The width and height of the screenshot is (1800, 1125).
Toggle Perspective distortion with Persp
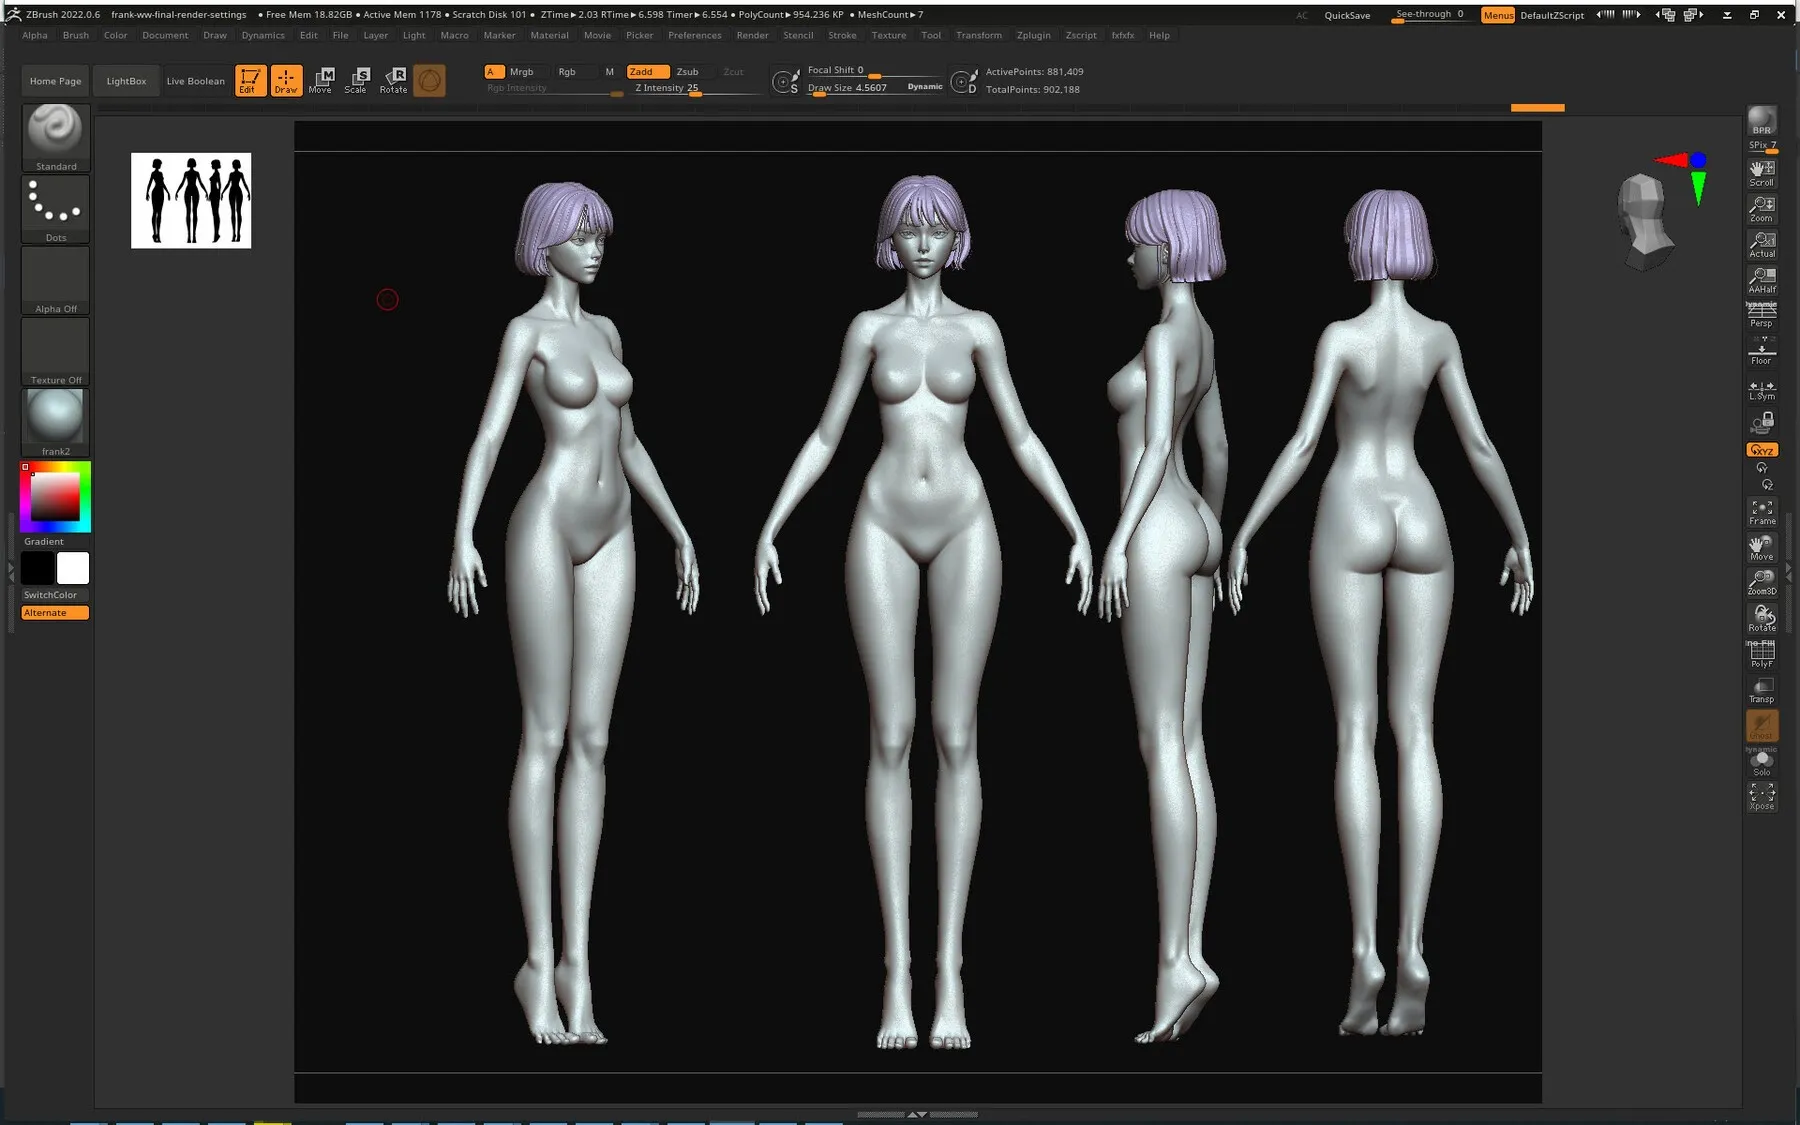1761,315
